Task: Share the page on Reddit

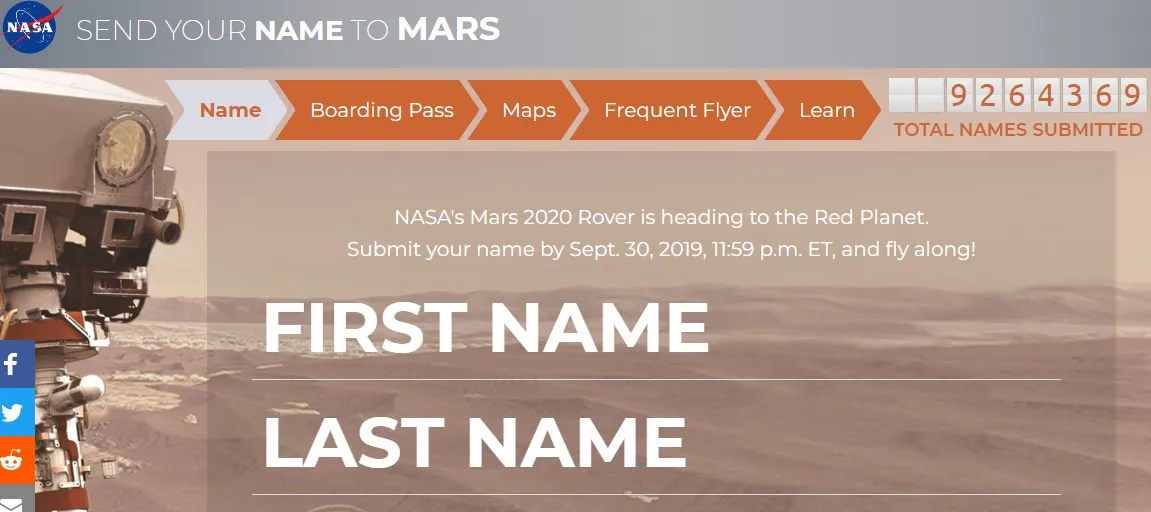Action: (16, 461)
